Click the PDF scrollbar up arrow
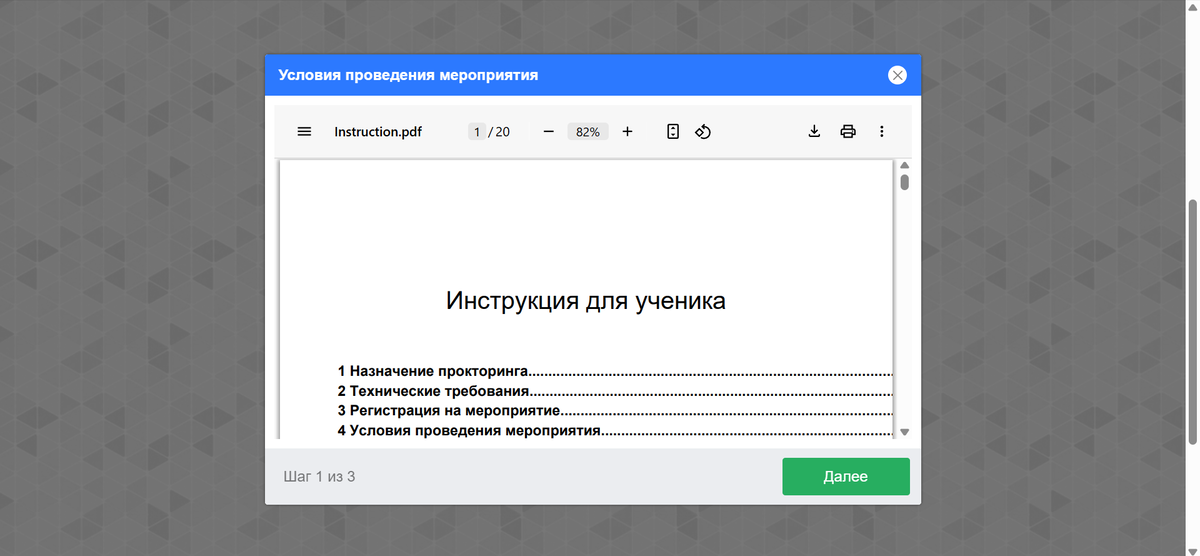 (905, 165)
